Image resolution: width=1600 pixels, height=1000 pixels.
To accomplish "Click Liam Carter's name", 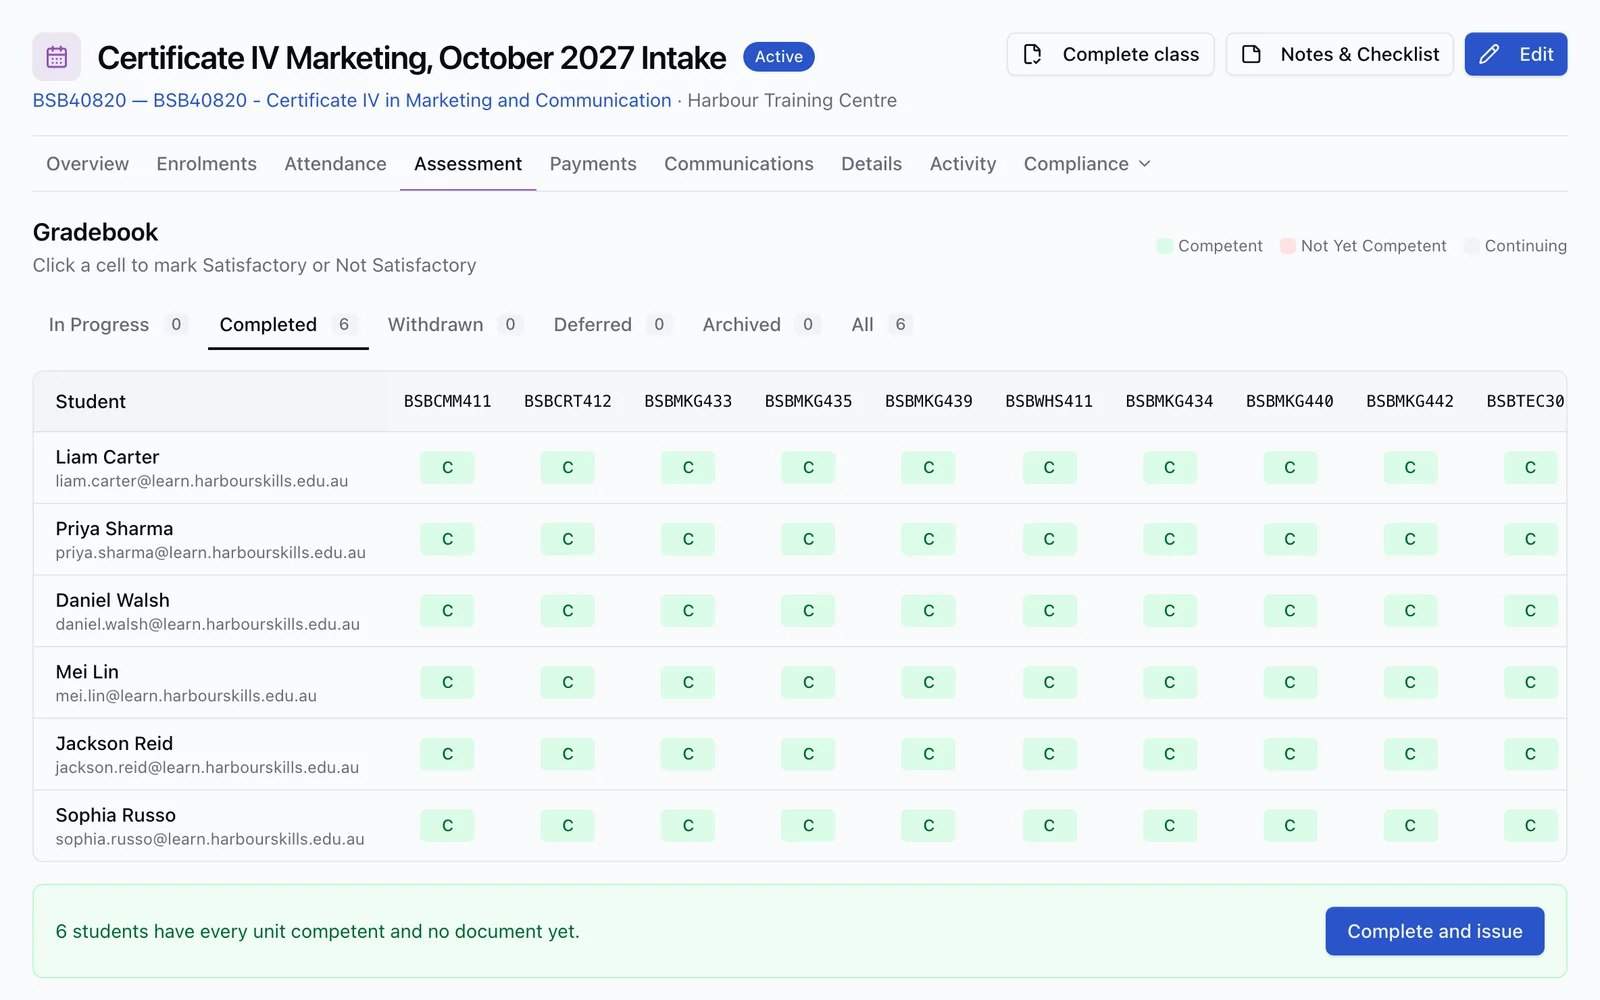I will click(107, 457).
